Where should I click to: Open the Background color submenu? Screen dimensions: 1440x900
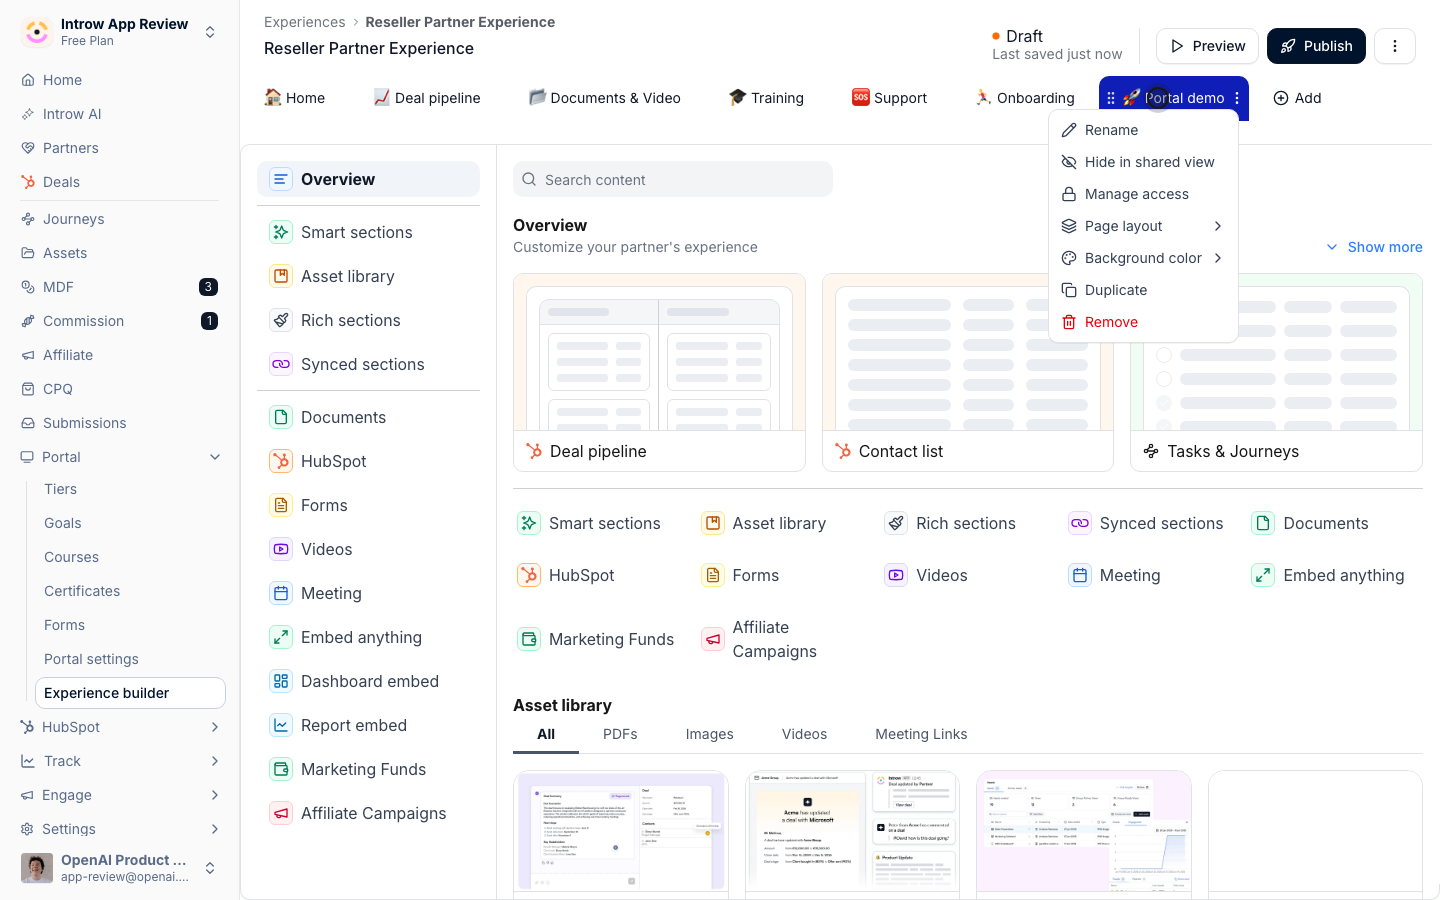tap(1143, 258)
